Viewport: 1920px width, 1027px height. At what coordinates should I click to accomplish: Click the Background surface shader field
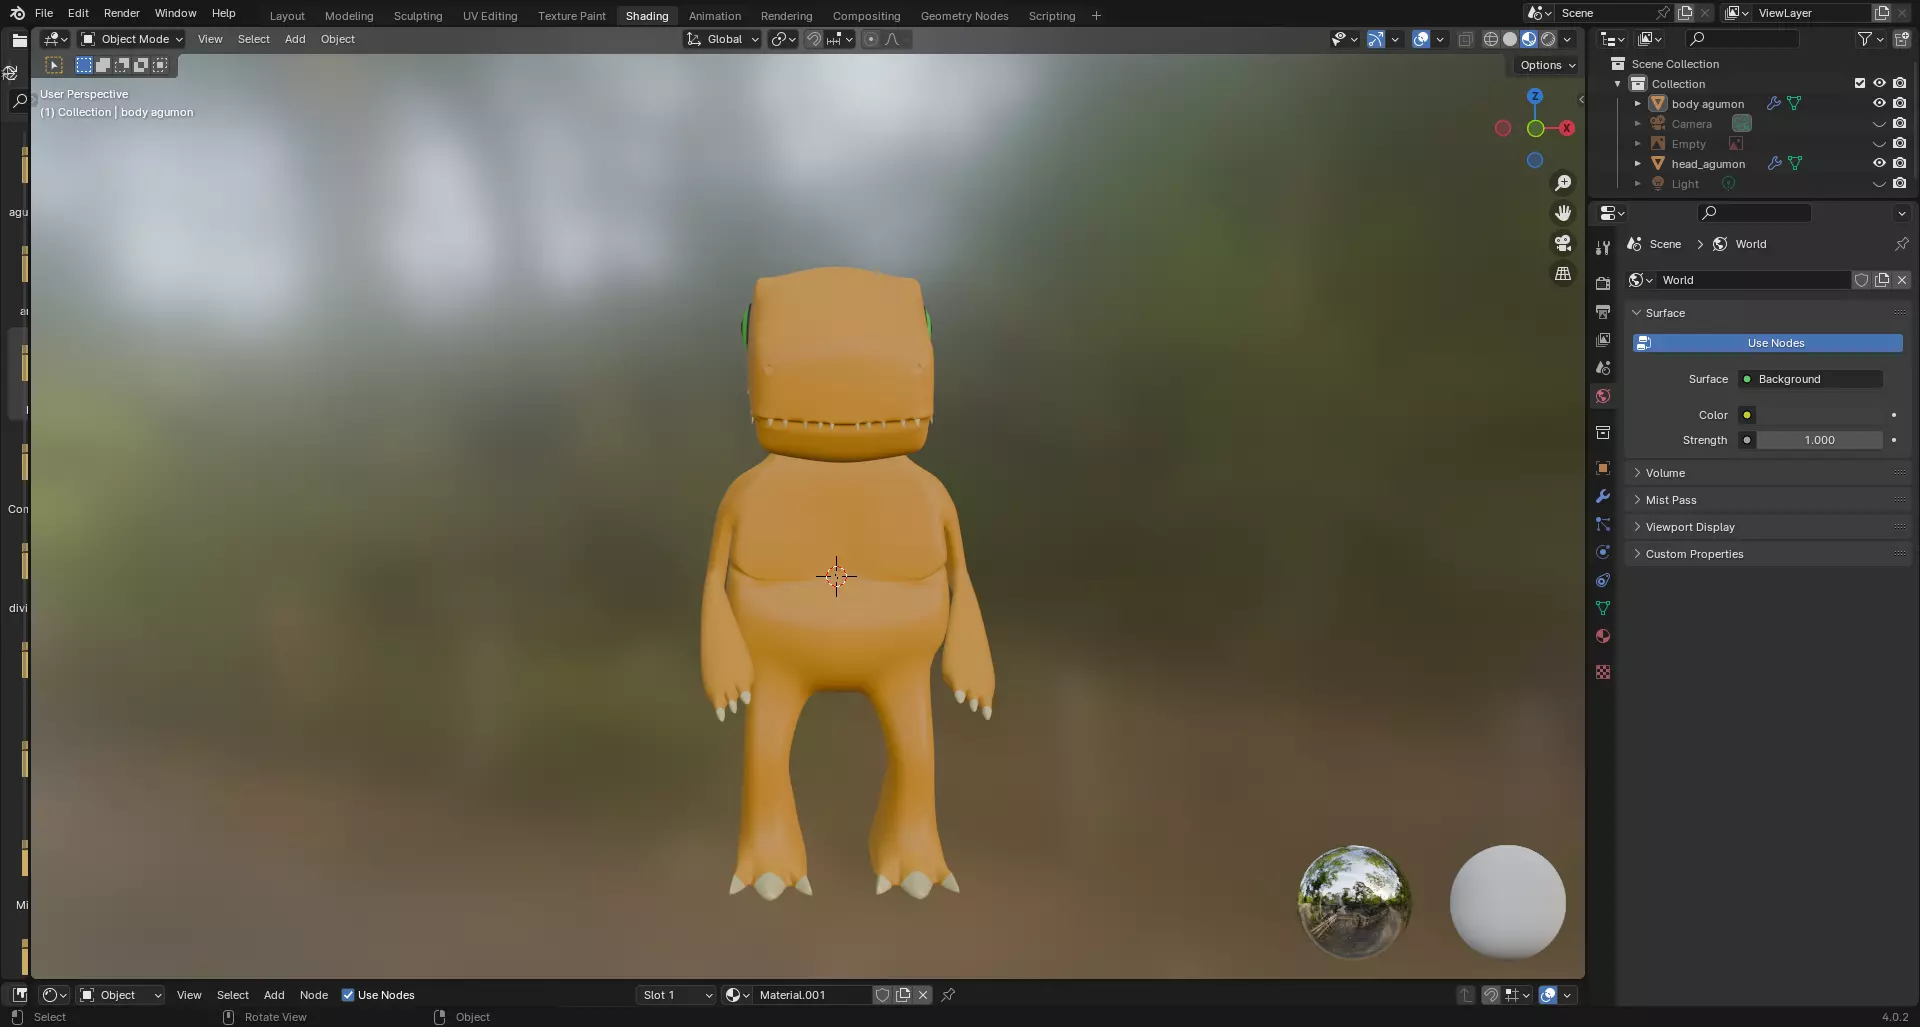pos(1811,379)
